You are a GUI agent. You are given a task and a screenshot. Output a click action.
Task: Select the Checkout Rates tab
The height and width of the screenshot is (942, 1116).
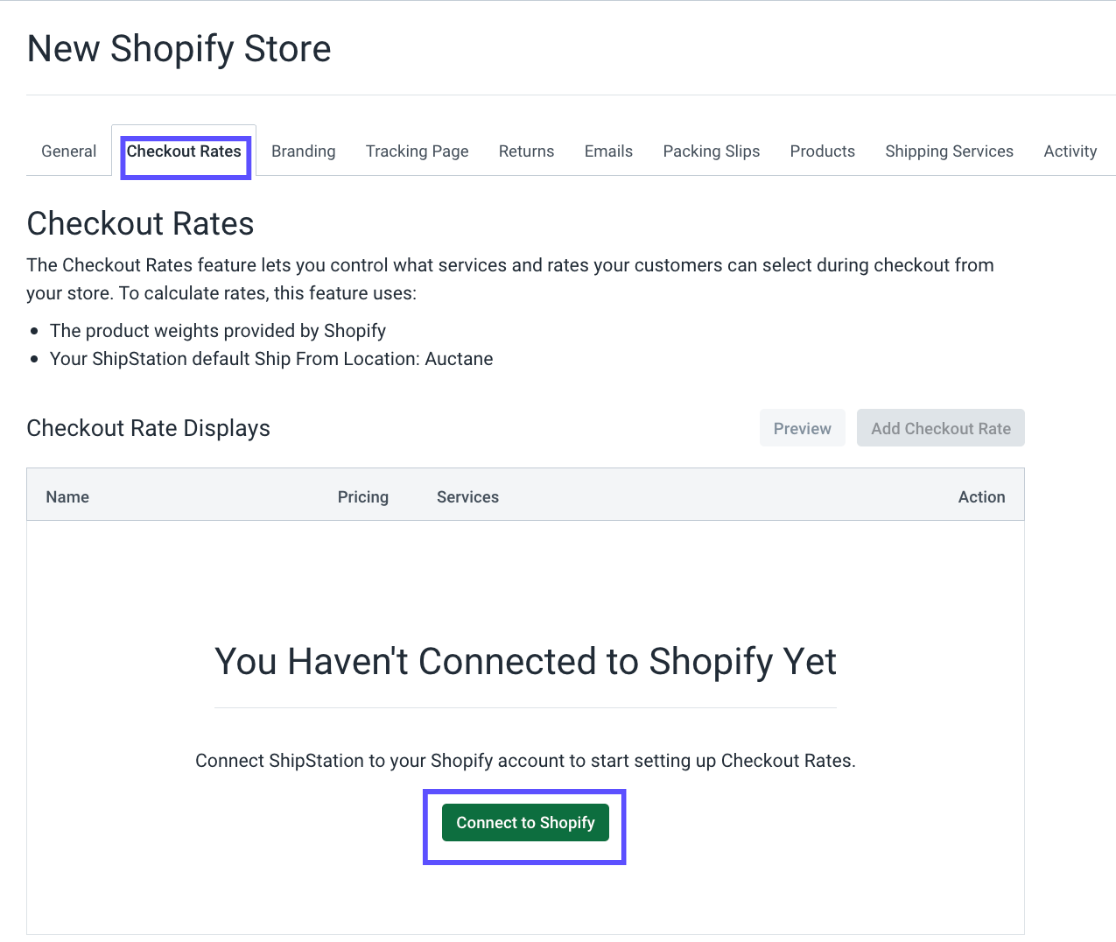(x=184, y=151)
